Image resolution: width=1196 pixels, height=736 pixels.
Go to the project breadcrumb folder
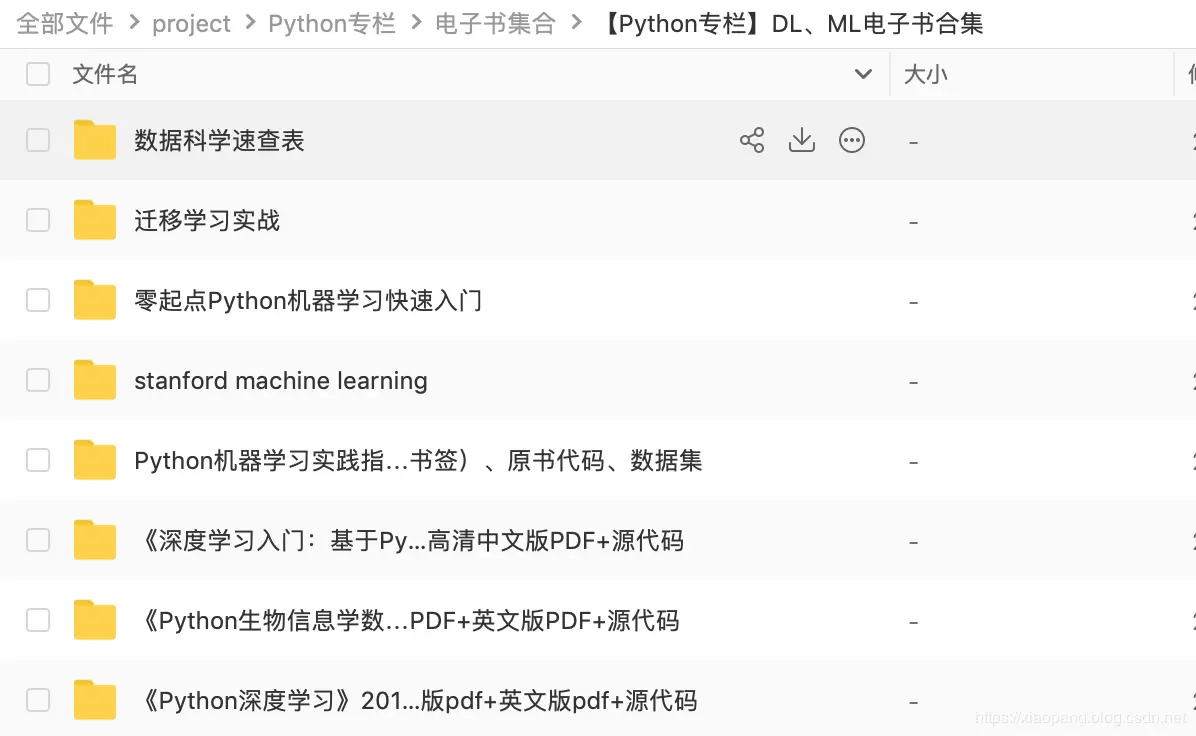point(191,23)
